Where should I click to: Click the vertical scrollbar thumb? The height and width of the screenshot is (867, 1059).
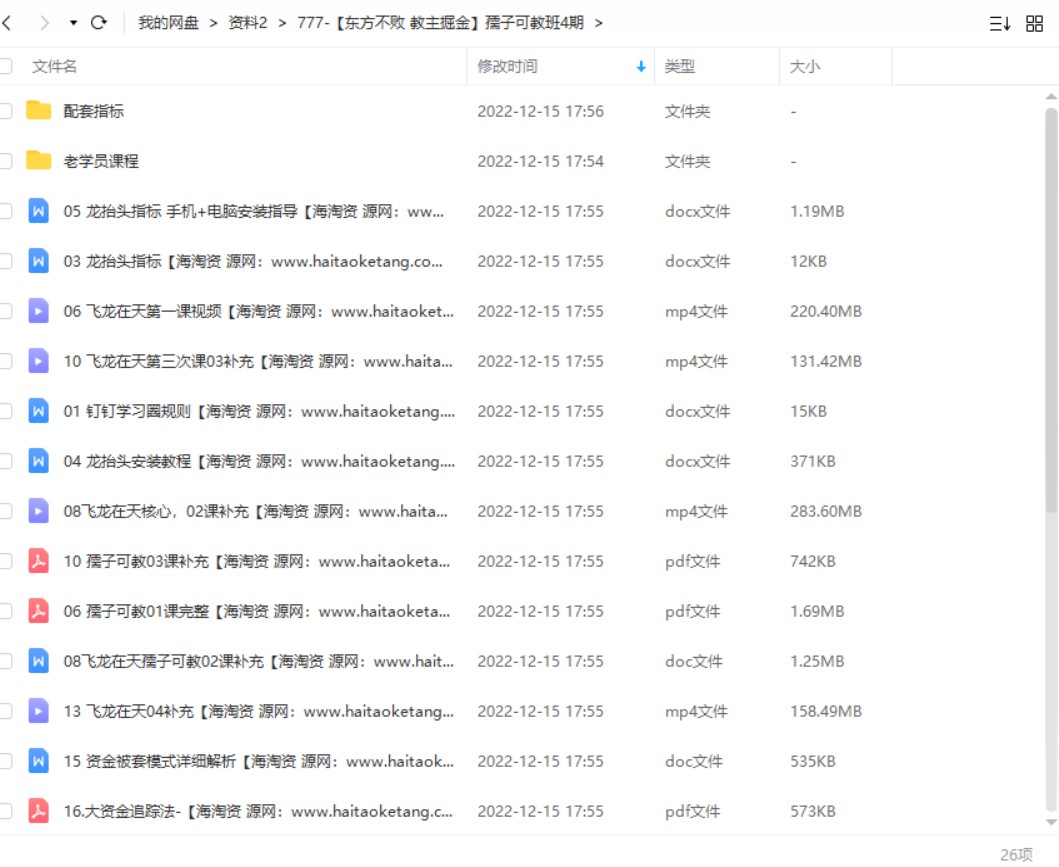point(1051,311)
